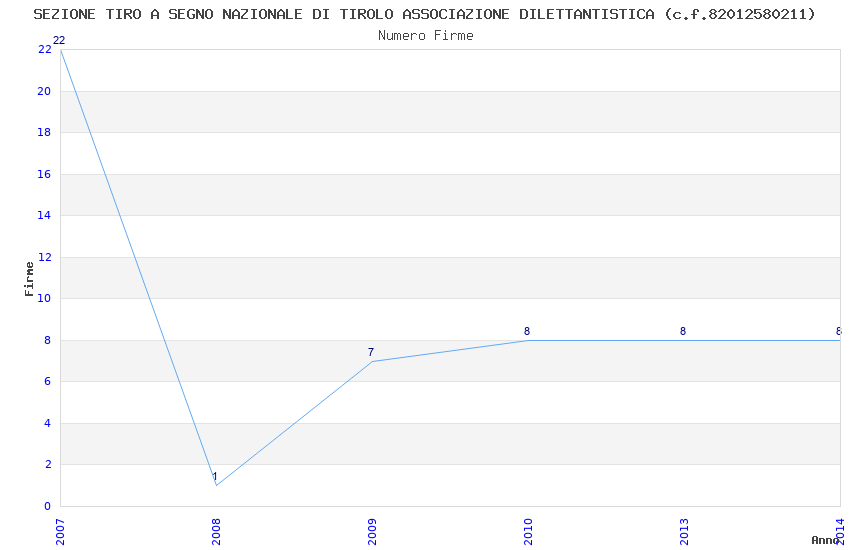Click y-axis tick label 14
Viewport: 850px width, 550px height.
44,216
